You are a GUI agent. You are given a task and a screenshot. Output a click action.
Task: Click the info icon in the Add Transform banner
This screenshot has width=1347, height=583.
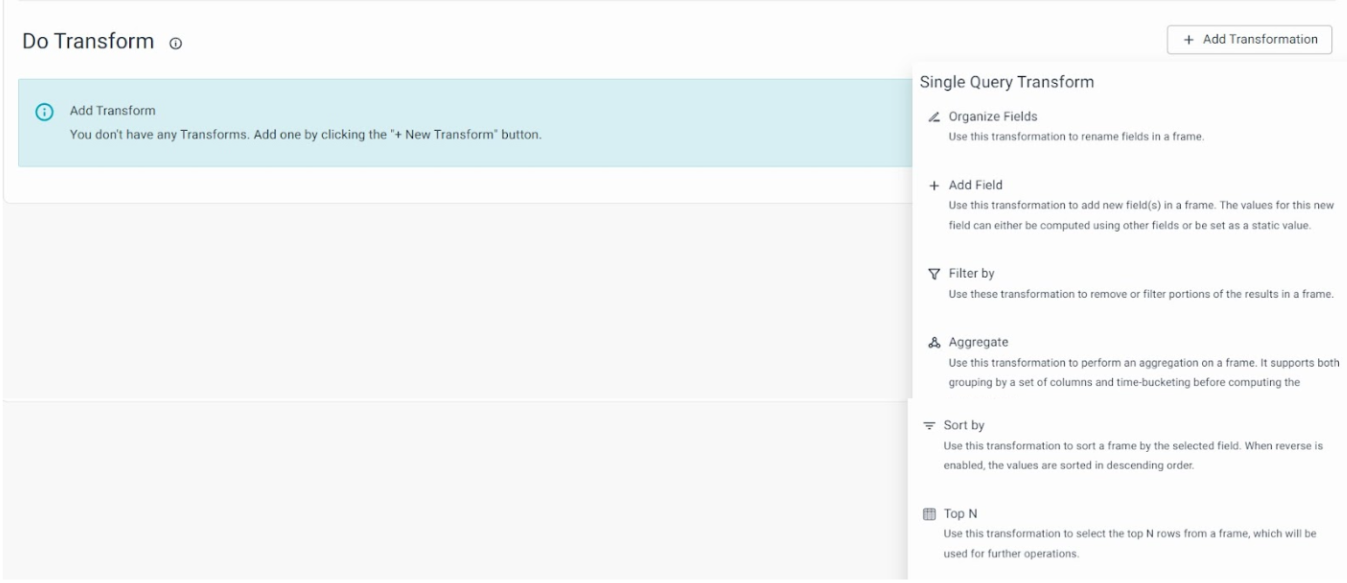44,112
